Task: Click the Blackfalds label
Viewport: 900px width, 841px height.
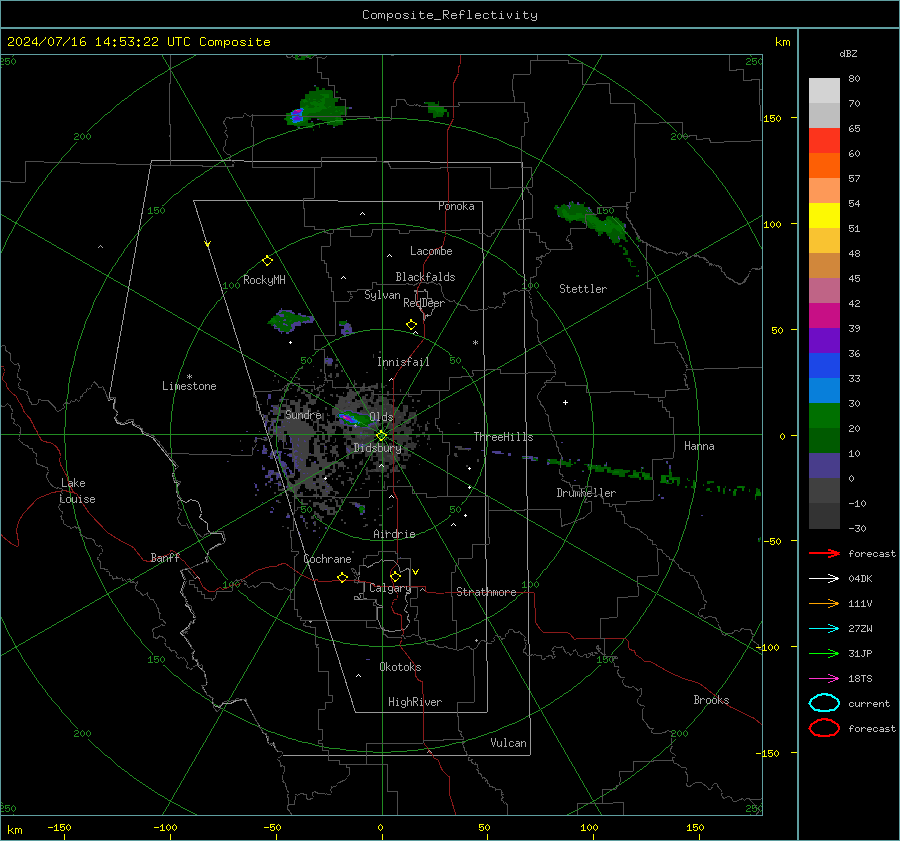Action: click(x=425, y=277)
